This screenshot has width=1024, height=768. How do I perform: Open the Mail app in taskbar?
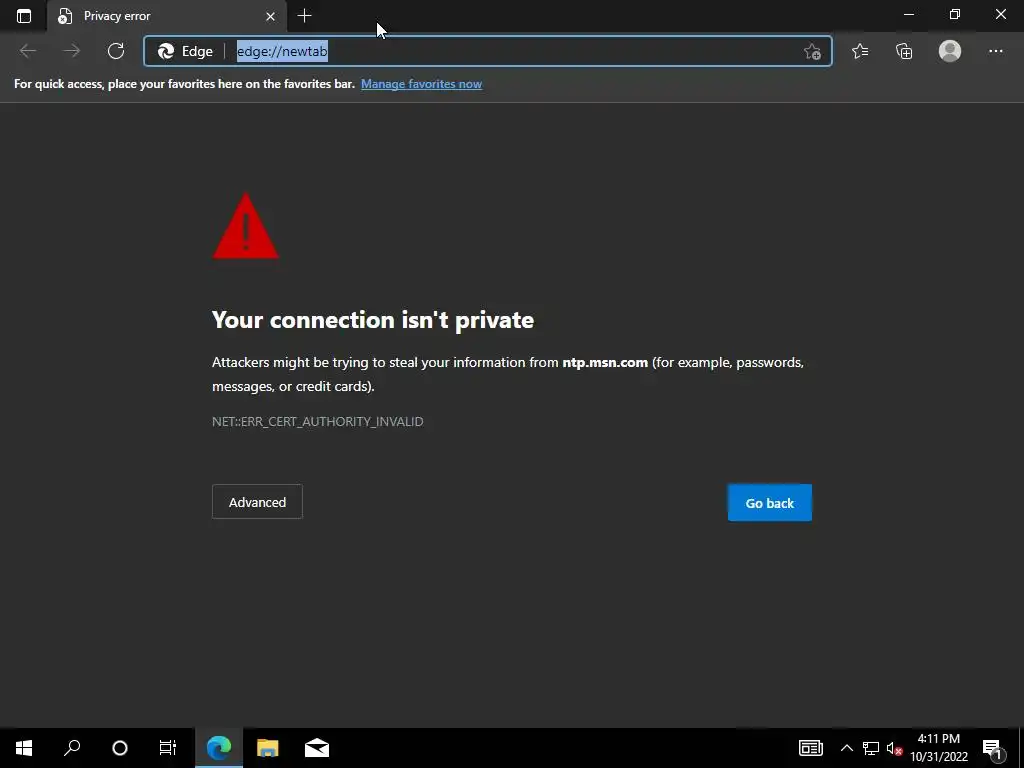tap(317, 748)
